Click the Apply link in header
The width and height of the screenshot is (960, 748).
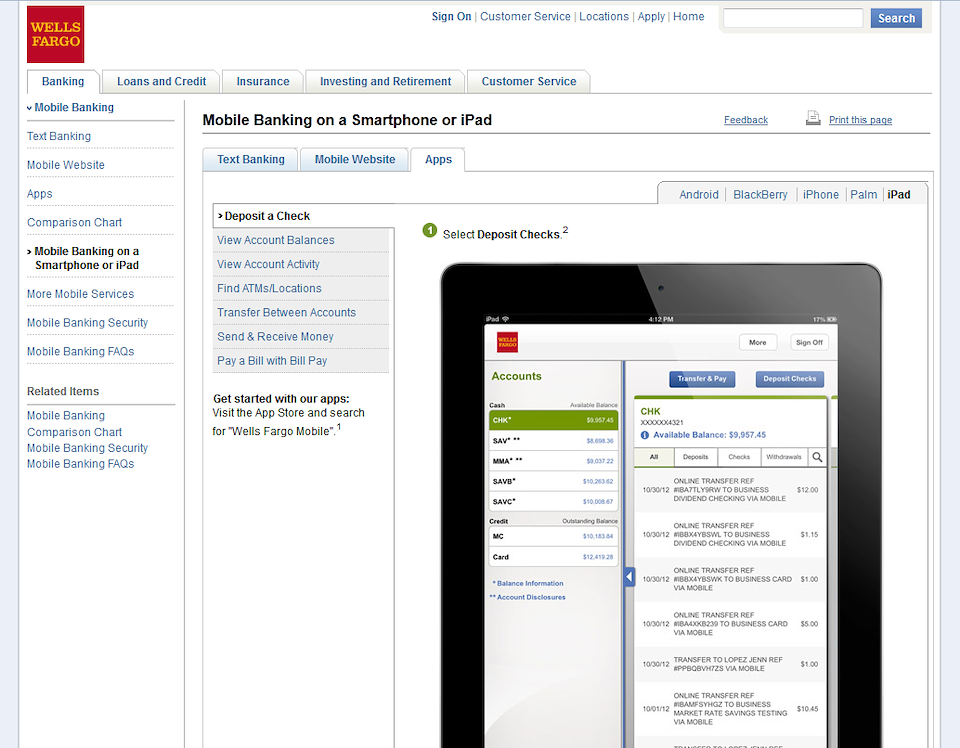click(651, 17)
